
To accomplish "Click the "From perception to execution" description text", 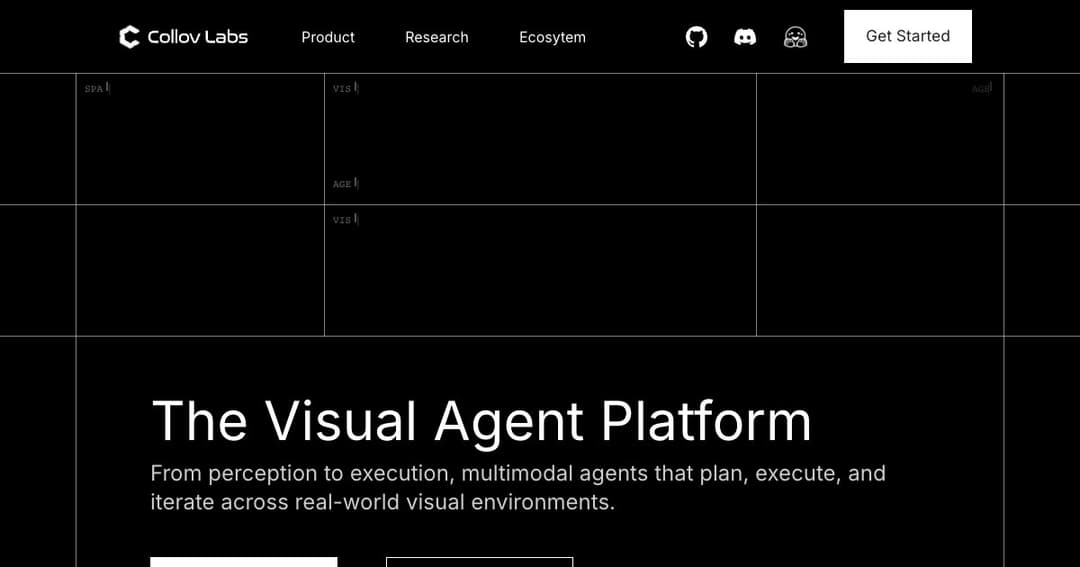I will click(518, 487).
